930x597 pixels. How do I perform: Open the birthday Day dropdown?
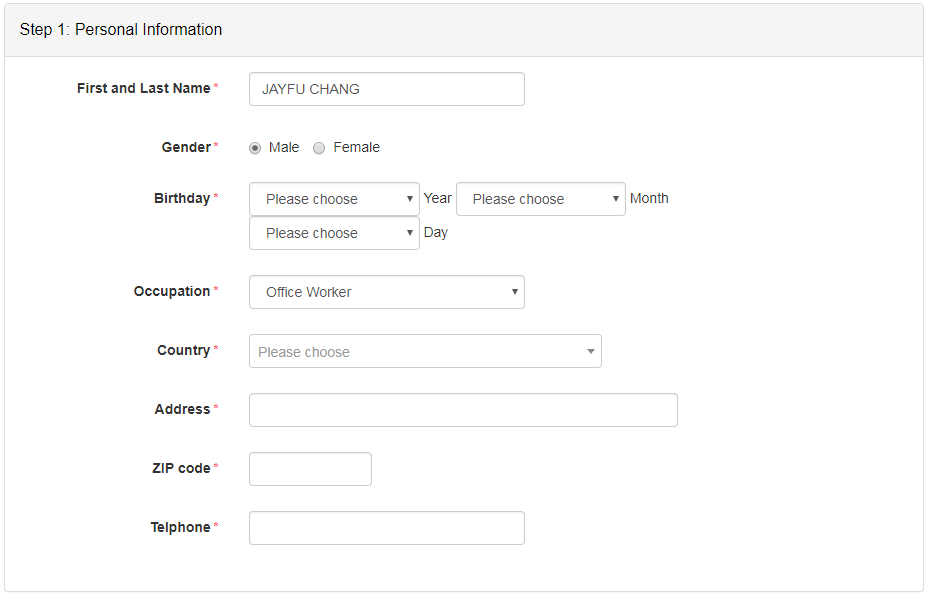pos(335,233)
